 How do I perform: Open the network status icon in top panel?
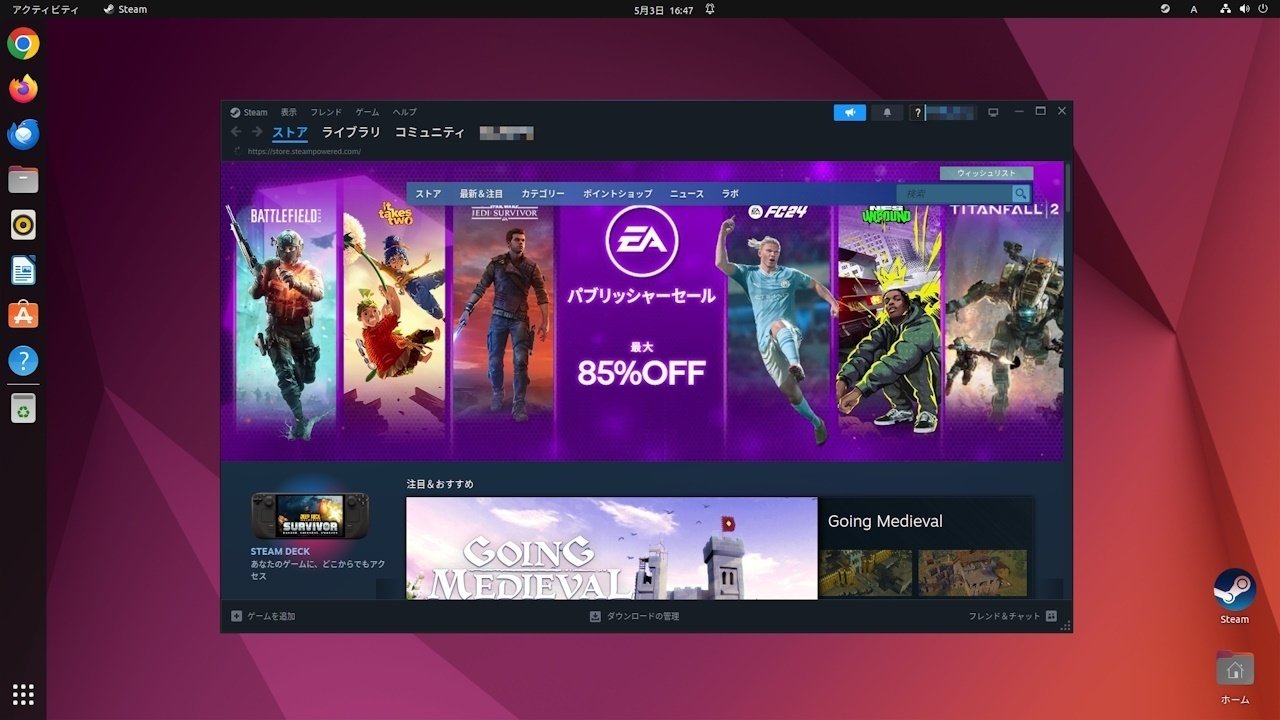click(x=1226, y=9)
